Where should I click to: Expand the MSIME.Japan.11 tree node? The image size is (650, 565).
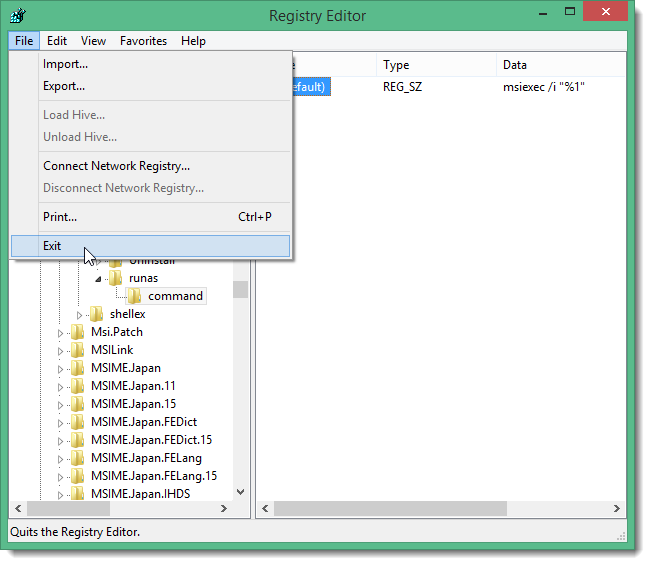click(x=60, y=387)
